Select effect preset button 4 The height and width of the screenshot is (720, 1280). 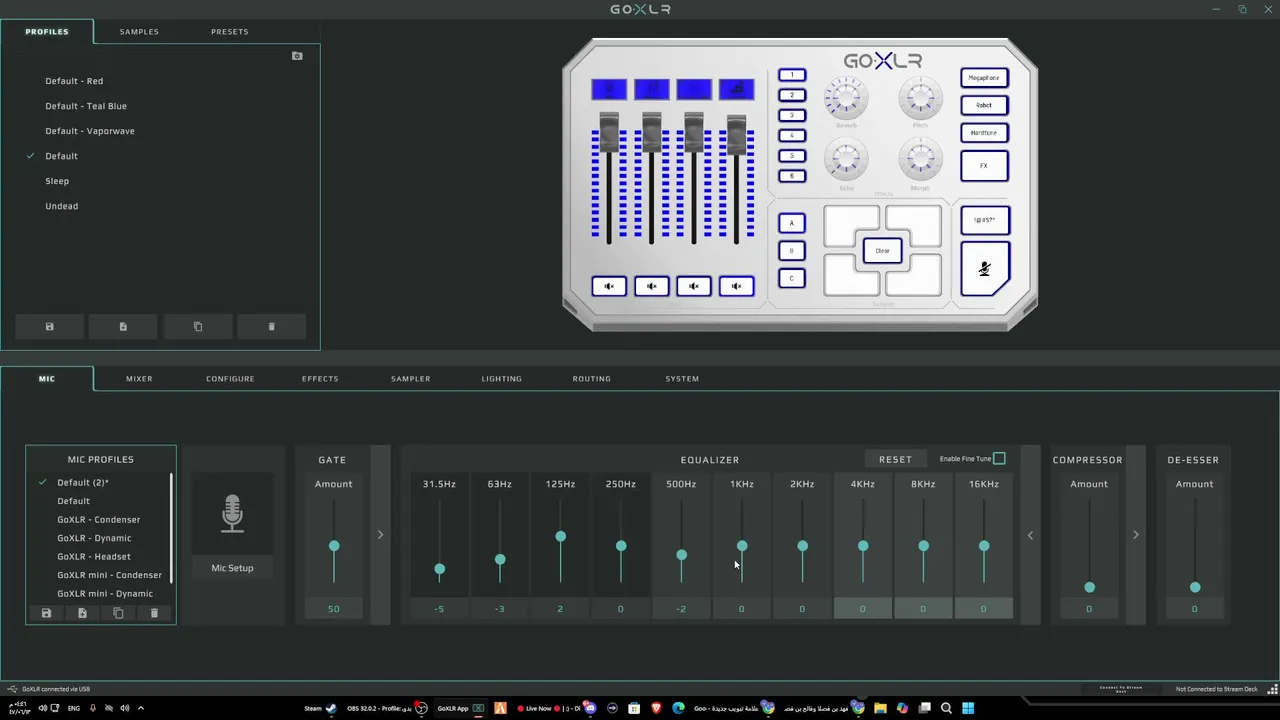[792, 135]
